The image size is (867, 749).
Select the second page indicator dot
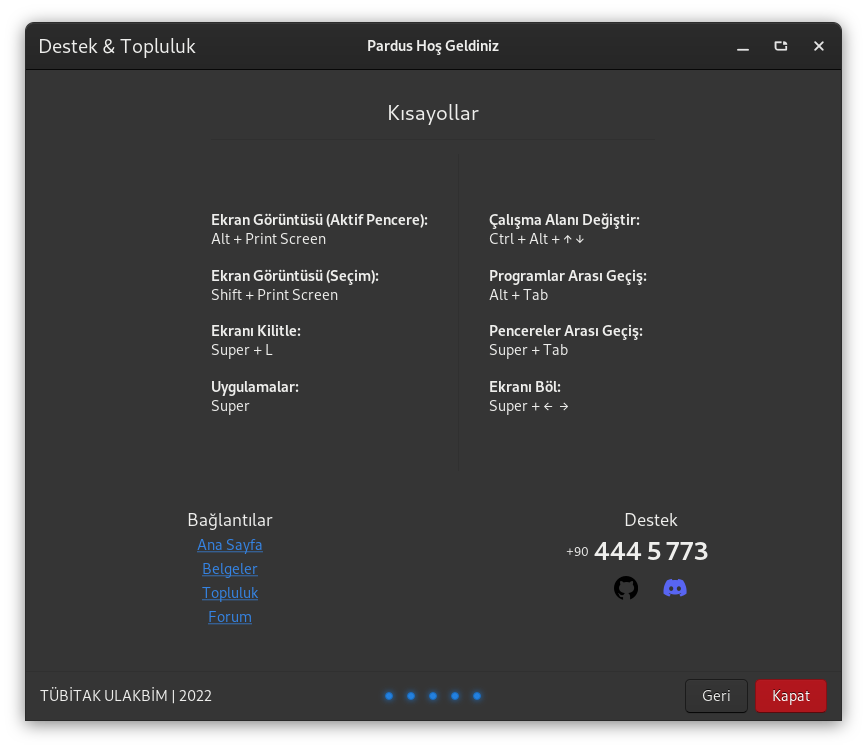pyautogui.click(x=411, y=696)
